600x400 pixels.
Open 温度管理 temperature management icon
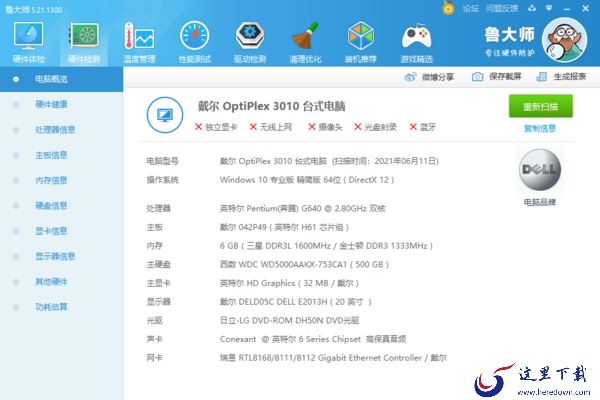point(139,42)
